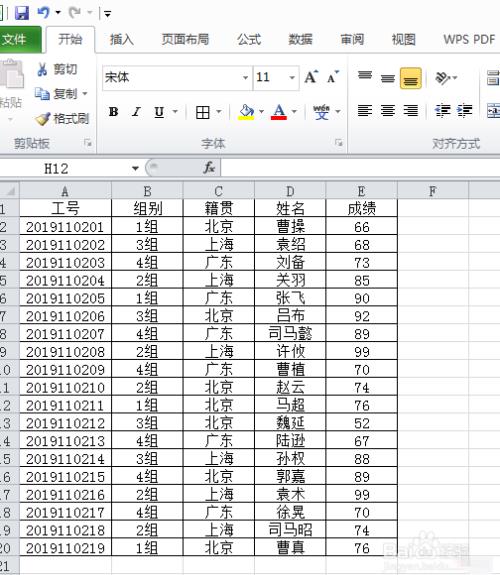Viewport: 500px width, 575px height.
Task: Open the font settings dialog launcher
Action: (339, 143)
